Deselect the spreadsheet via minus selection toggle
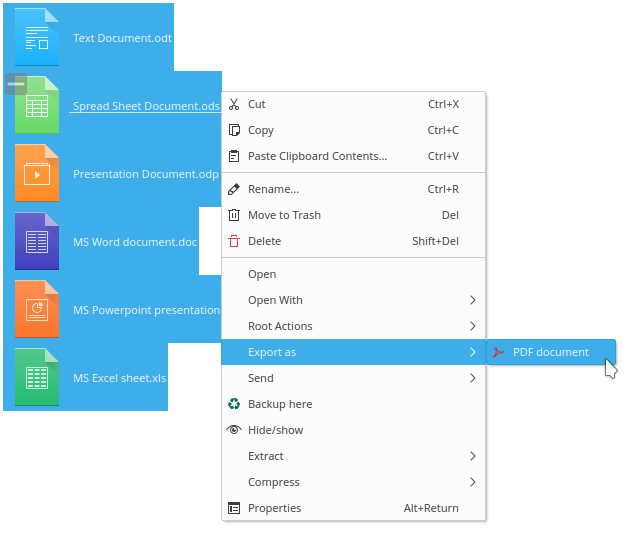 [x=16, y=84]
